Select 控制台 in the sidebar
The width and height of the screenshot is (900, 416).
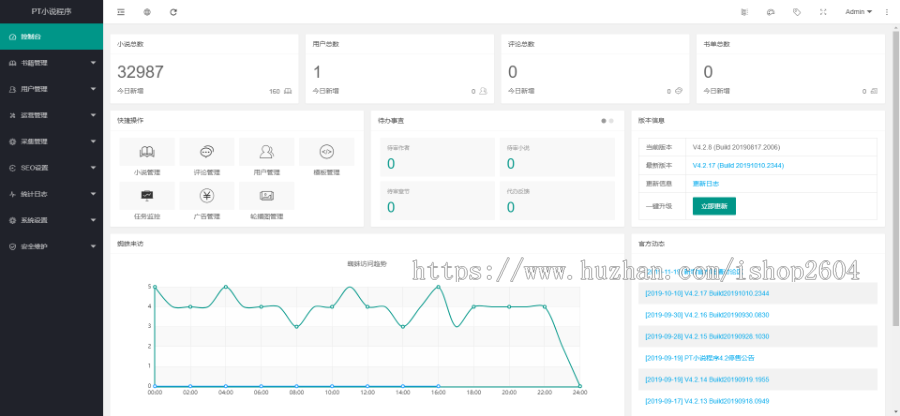50,37
